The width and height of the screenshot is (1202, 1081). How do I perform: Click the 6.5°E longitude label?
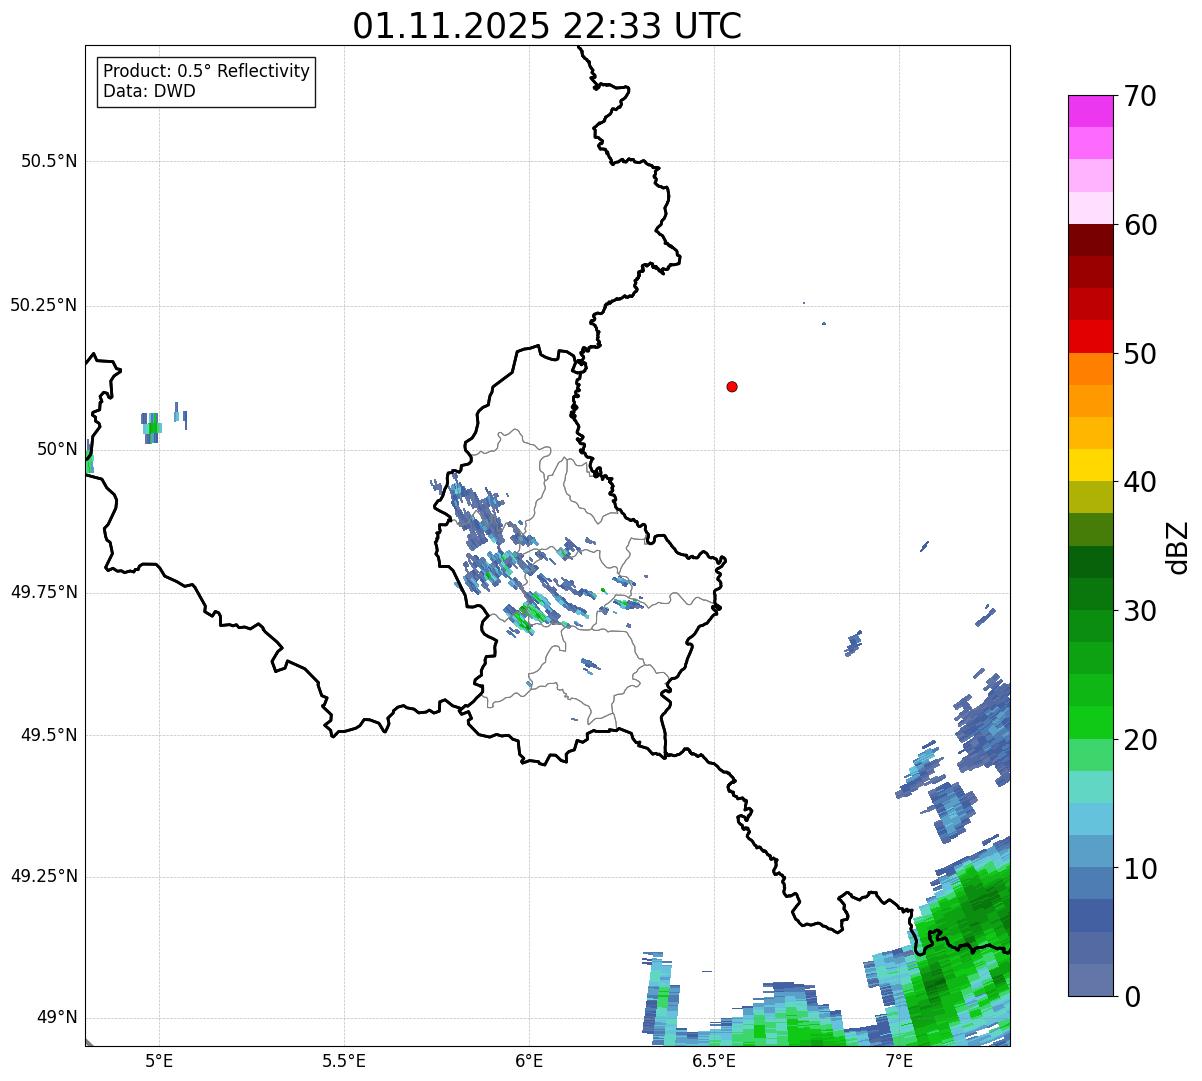tap(714, 1061)
